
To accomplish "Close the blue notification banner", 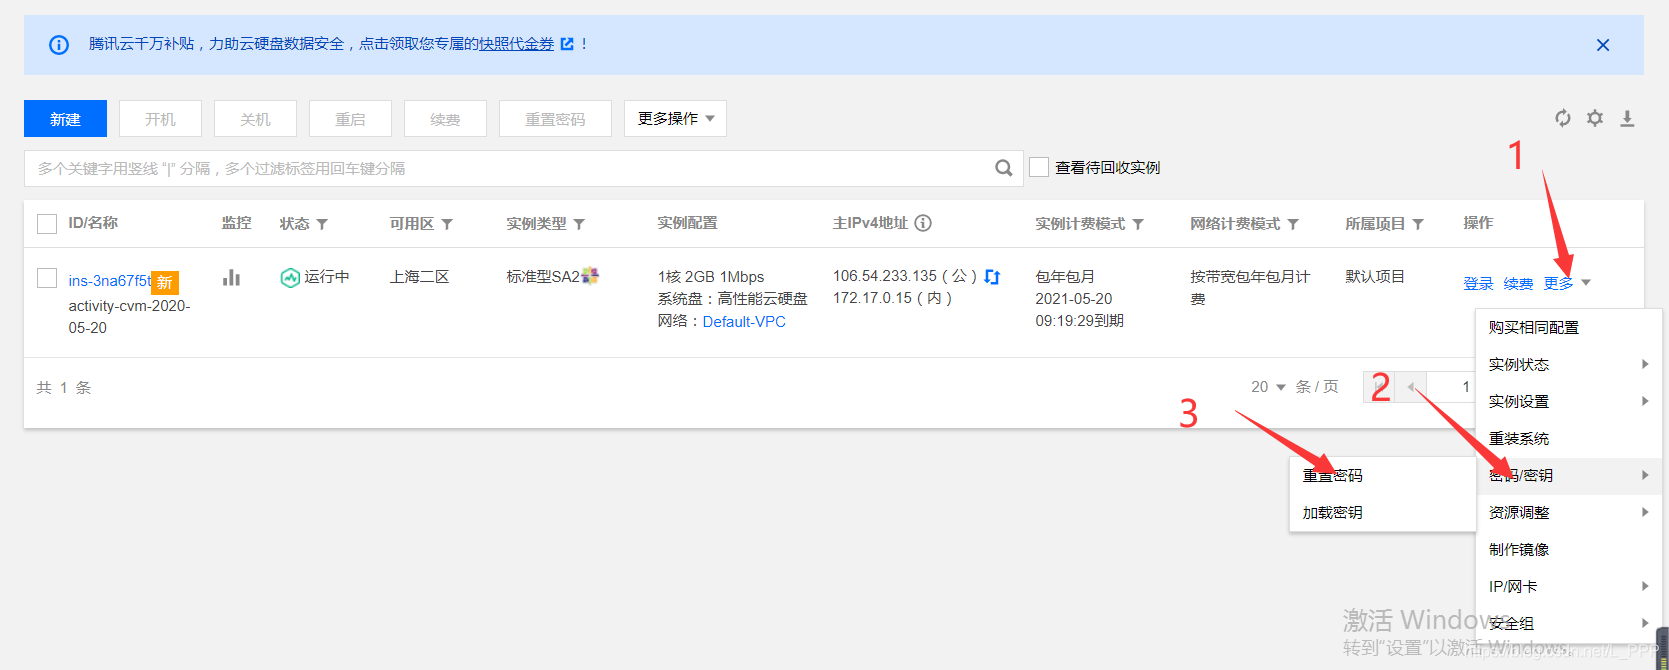I will point(1603,45).
